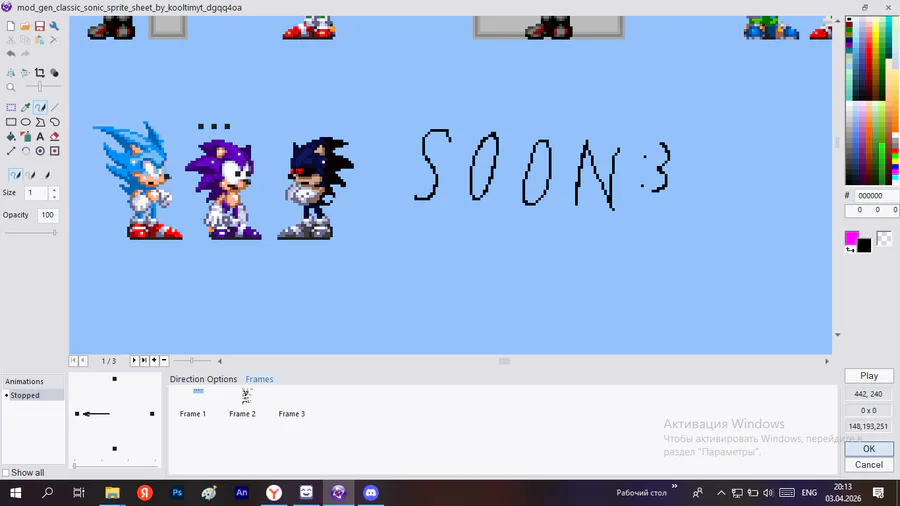The width and height of the screenshot is (900, 506).
Task: Switch to the Direction Options tab
Action: coord(203,379)
